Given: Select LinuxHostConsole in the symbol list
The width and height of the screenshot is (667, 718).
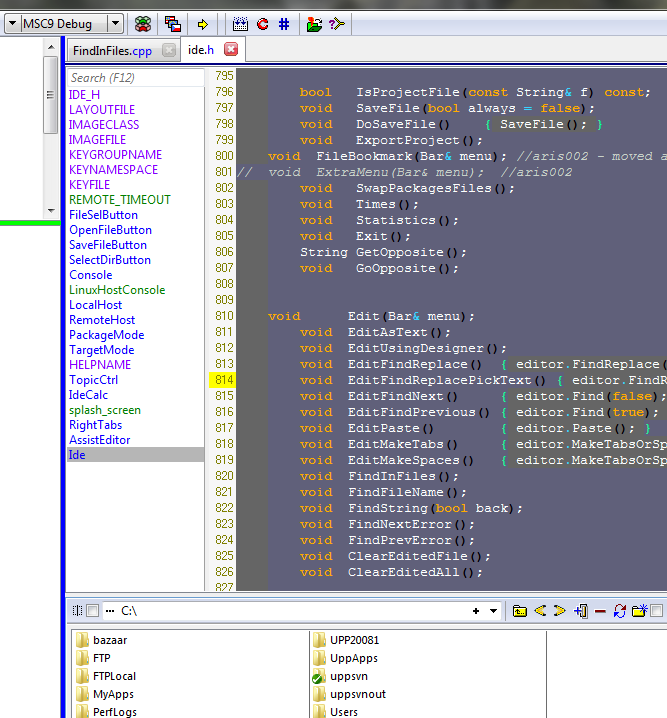Looking at the screenshot, I should [x=116, y=290].
